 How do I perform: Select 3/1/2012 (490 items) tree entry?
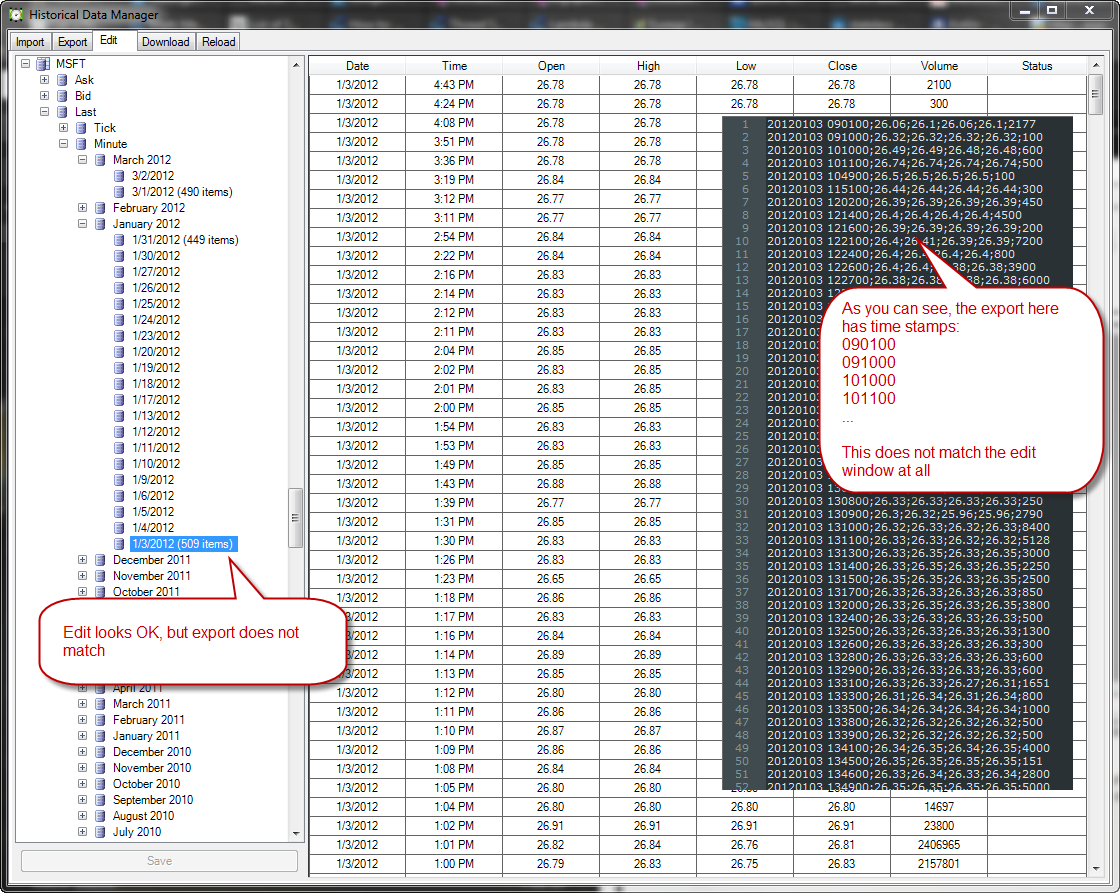pos(182,192)
